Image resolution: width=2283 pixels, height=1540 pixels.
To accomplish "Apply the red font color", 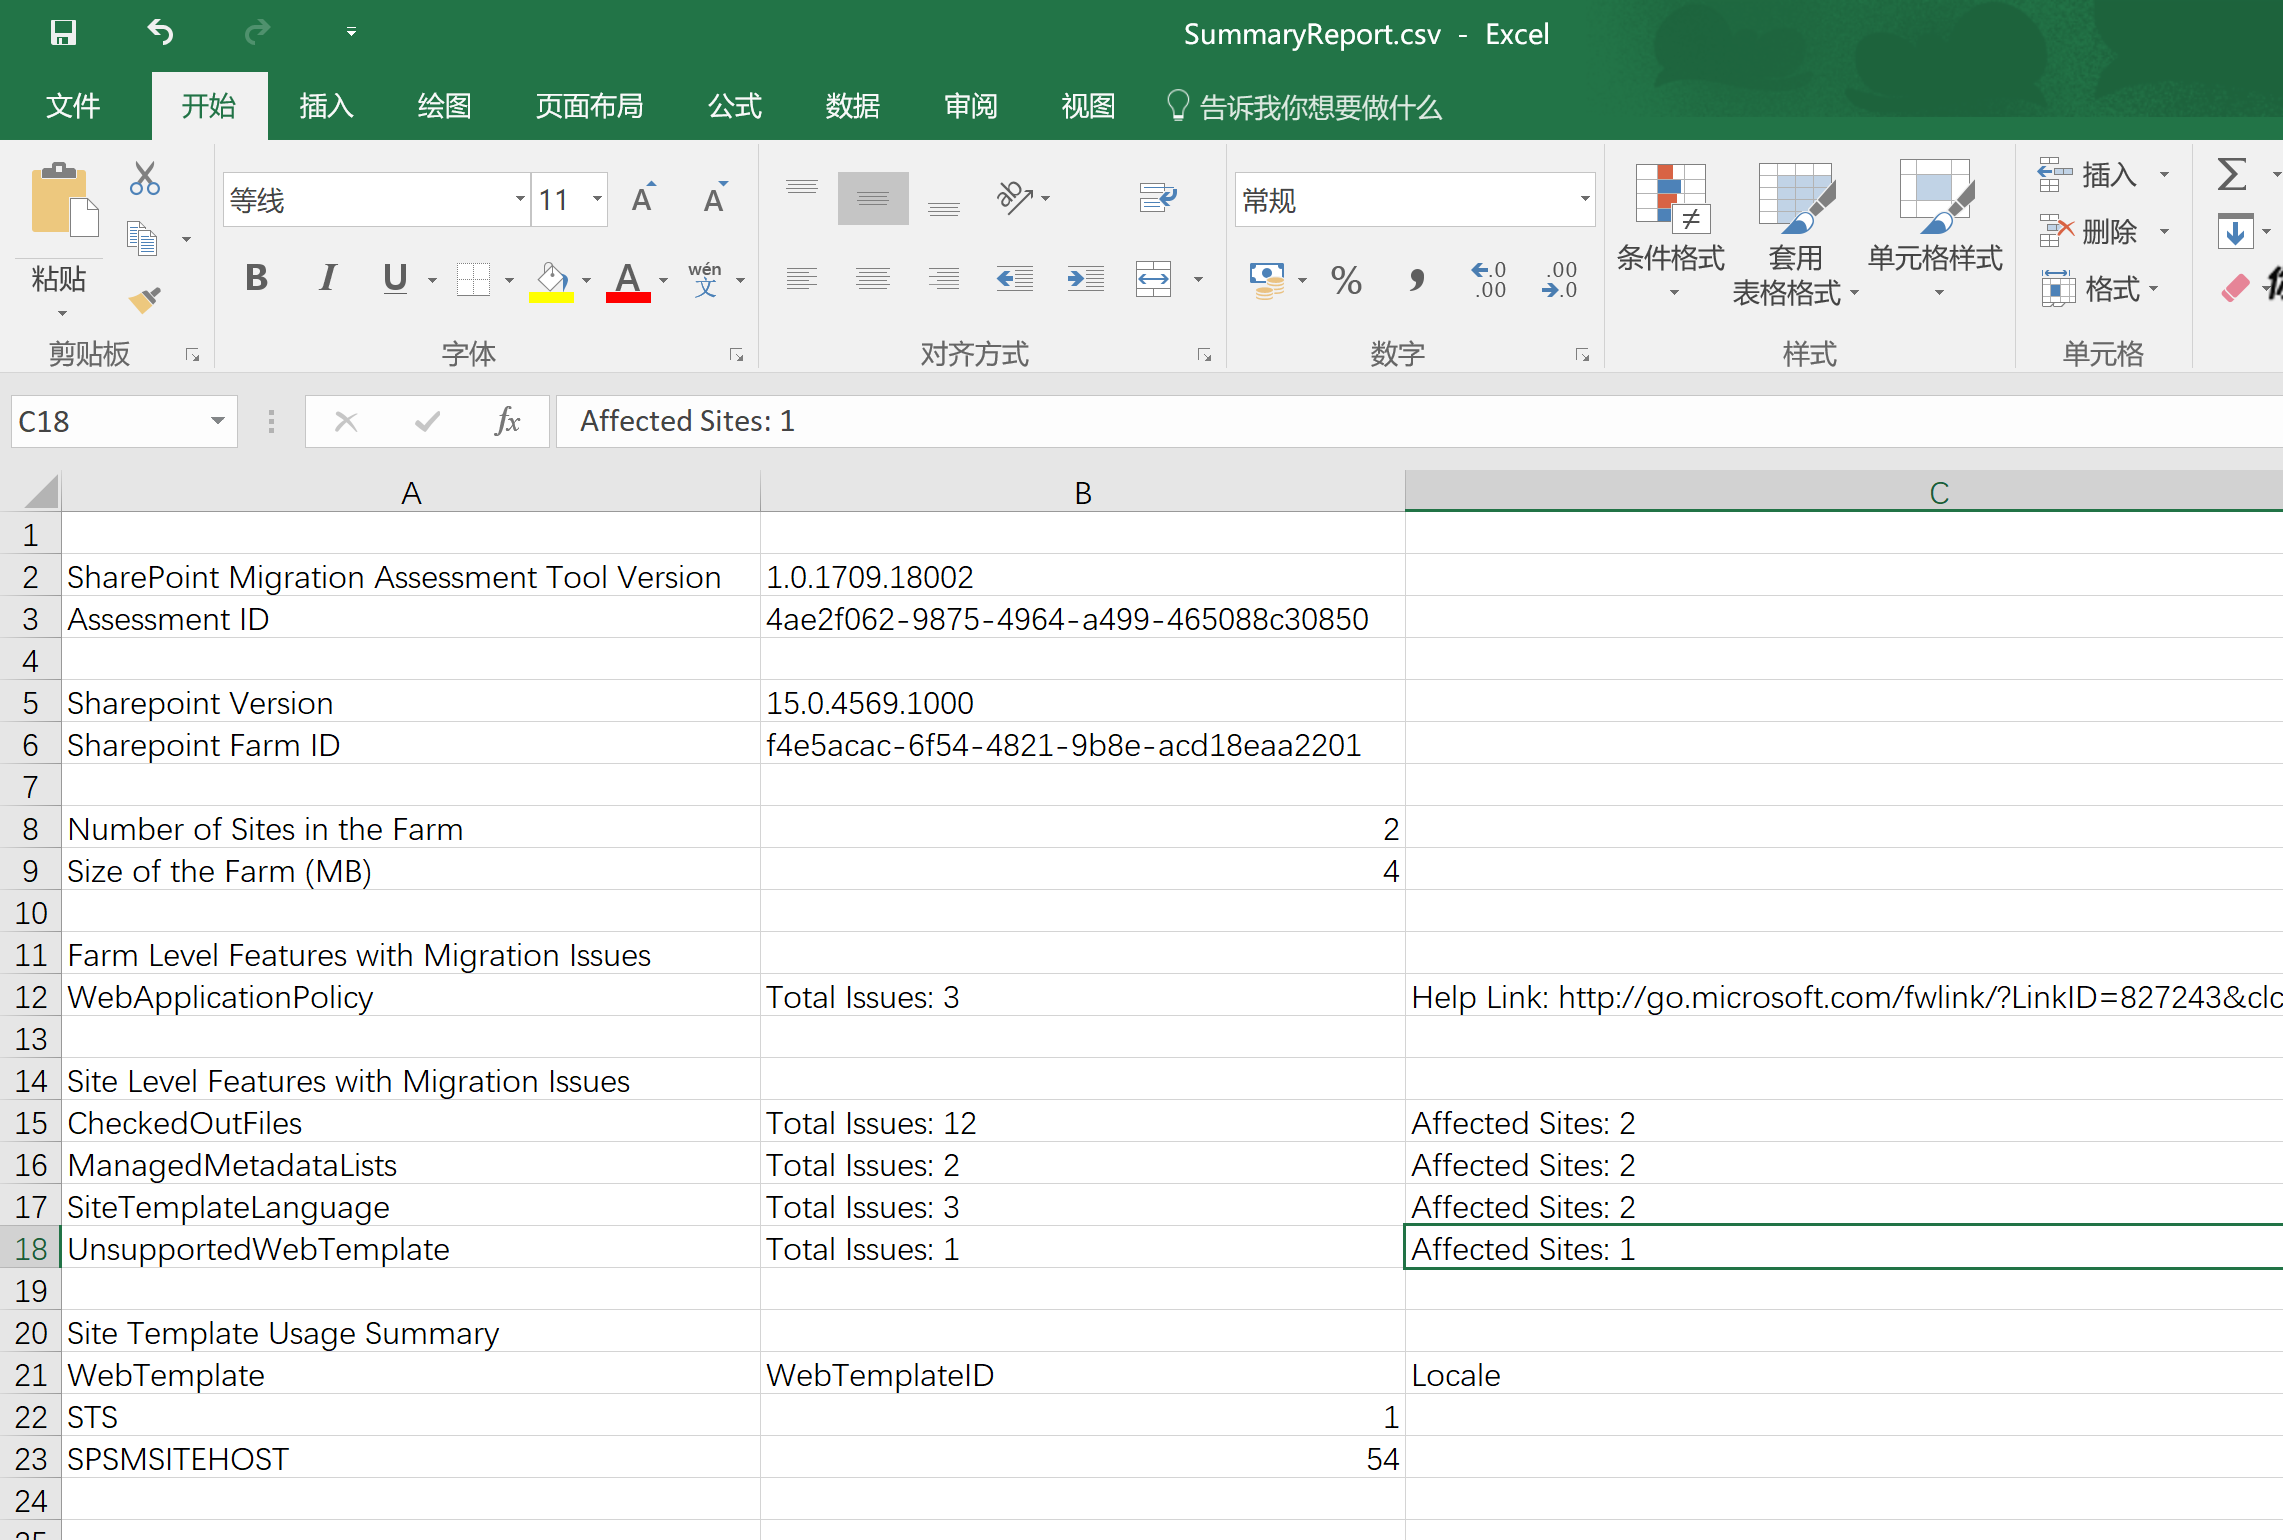I will pyautogui.click(x=628, y=280).
